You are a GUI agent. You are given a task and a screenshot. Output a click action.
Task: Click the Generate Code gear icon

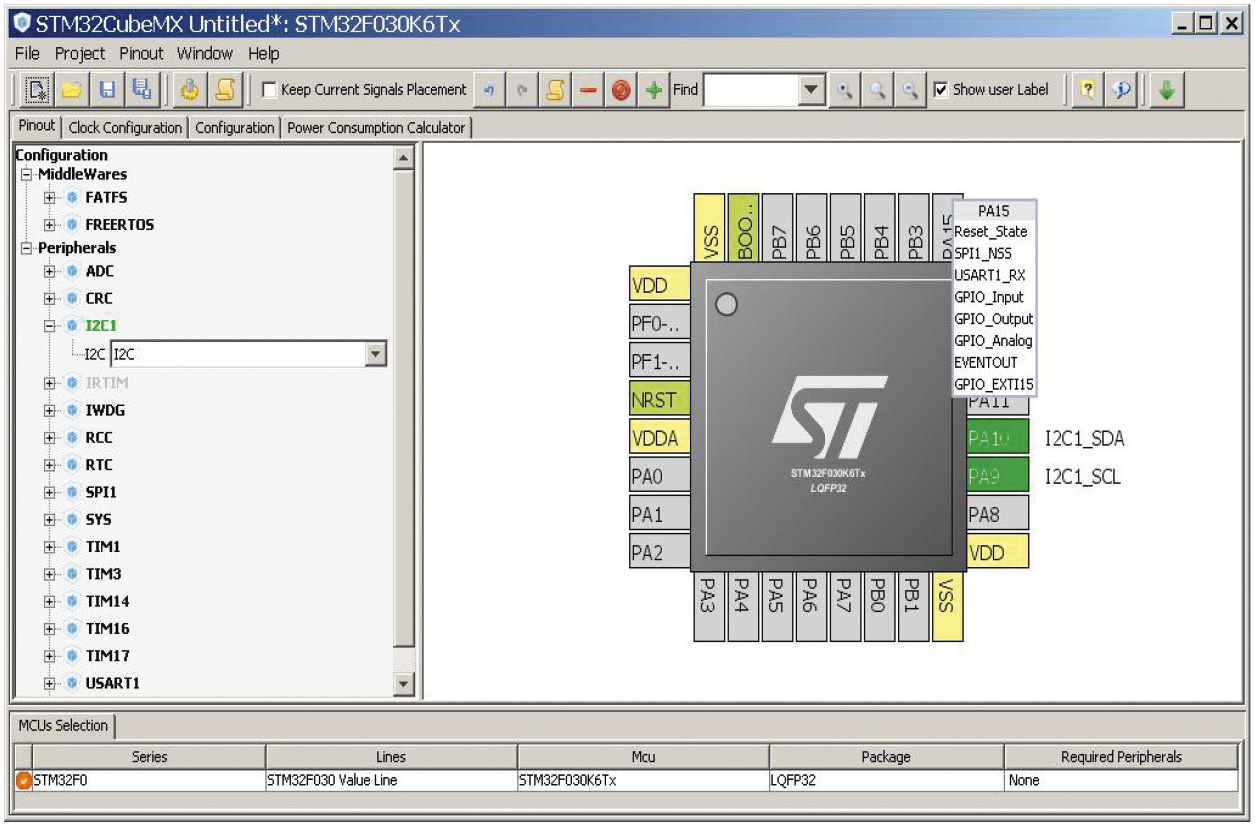coord(190,90)
